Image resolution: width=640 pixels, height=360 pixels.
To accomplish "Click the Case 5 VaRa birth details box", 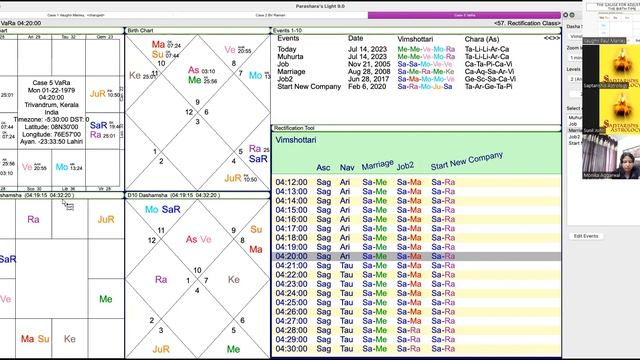I will 51,112.
